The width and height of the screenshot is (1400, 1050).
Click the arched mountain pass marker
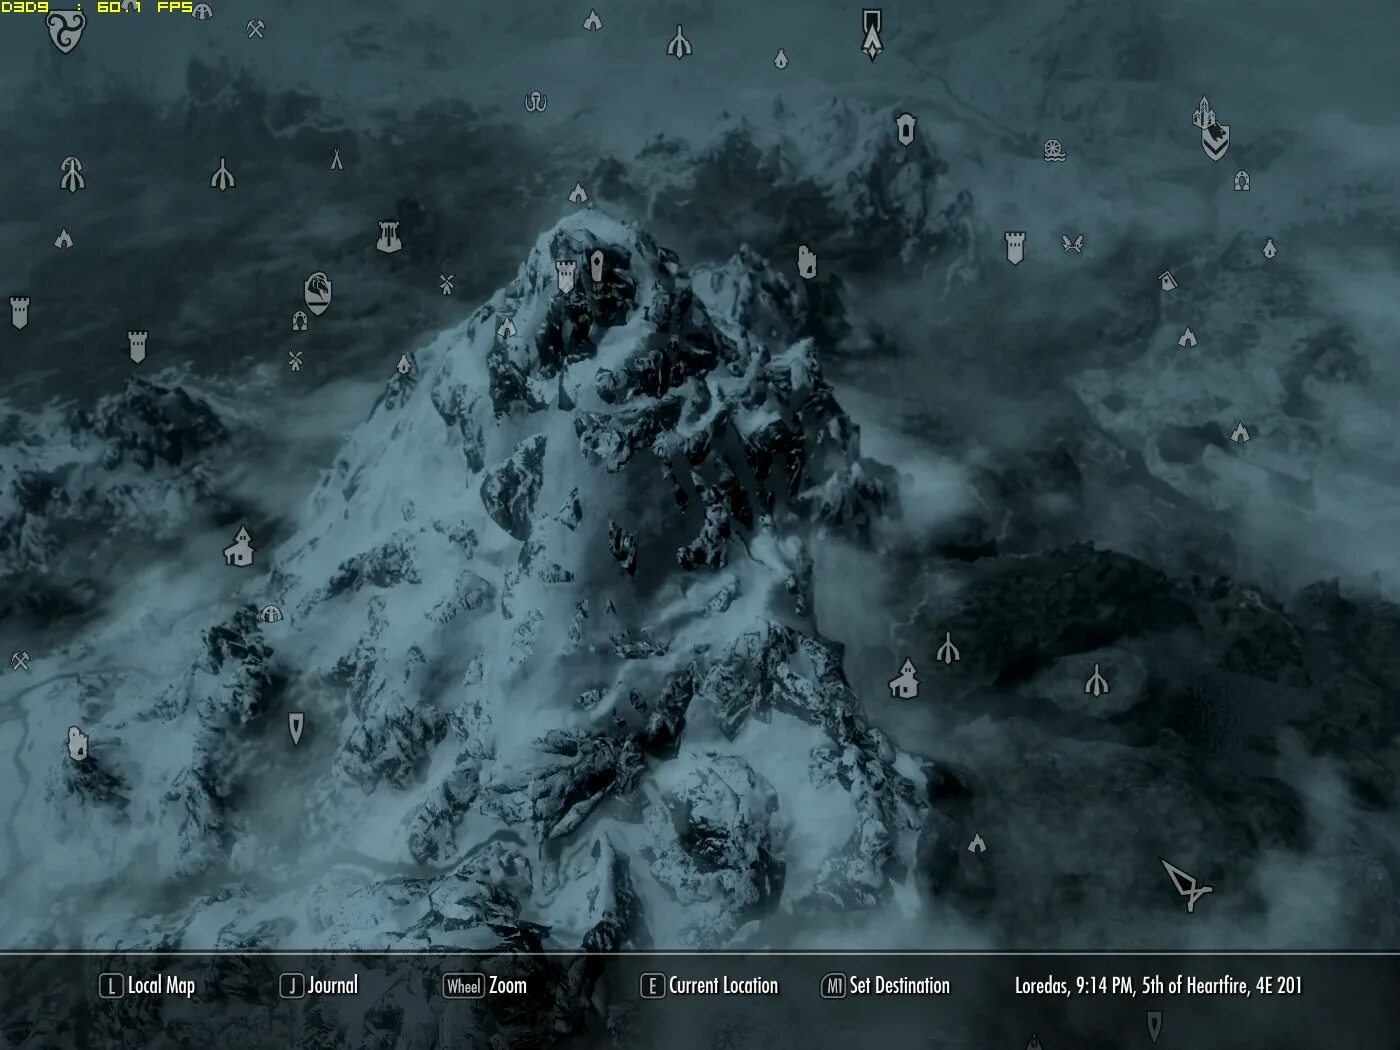tap(905, 128)
